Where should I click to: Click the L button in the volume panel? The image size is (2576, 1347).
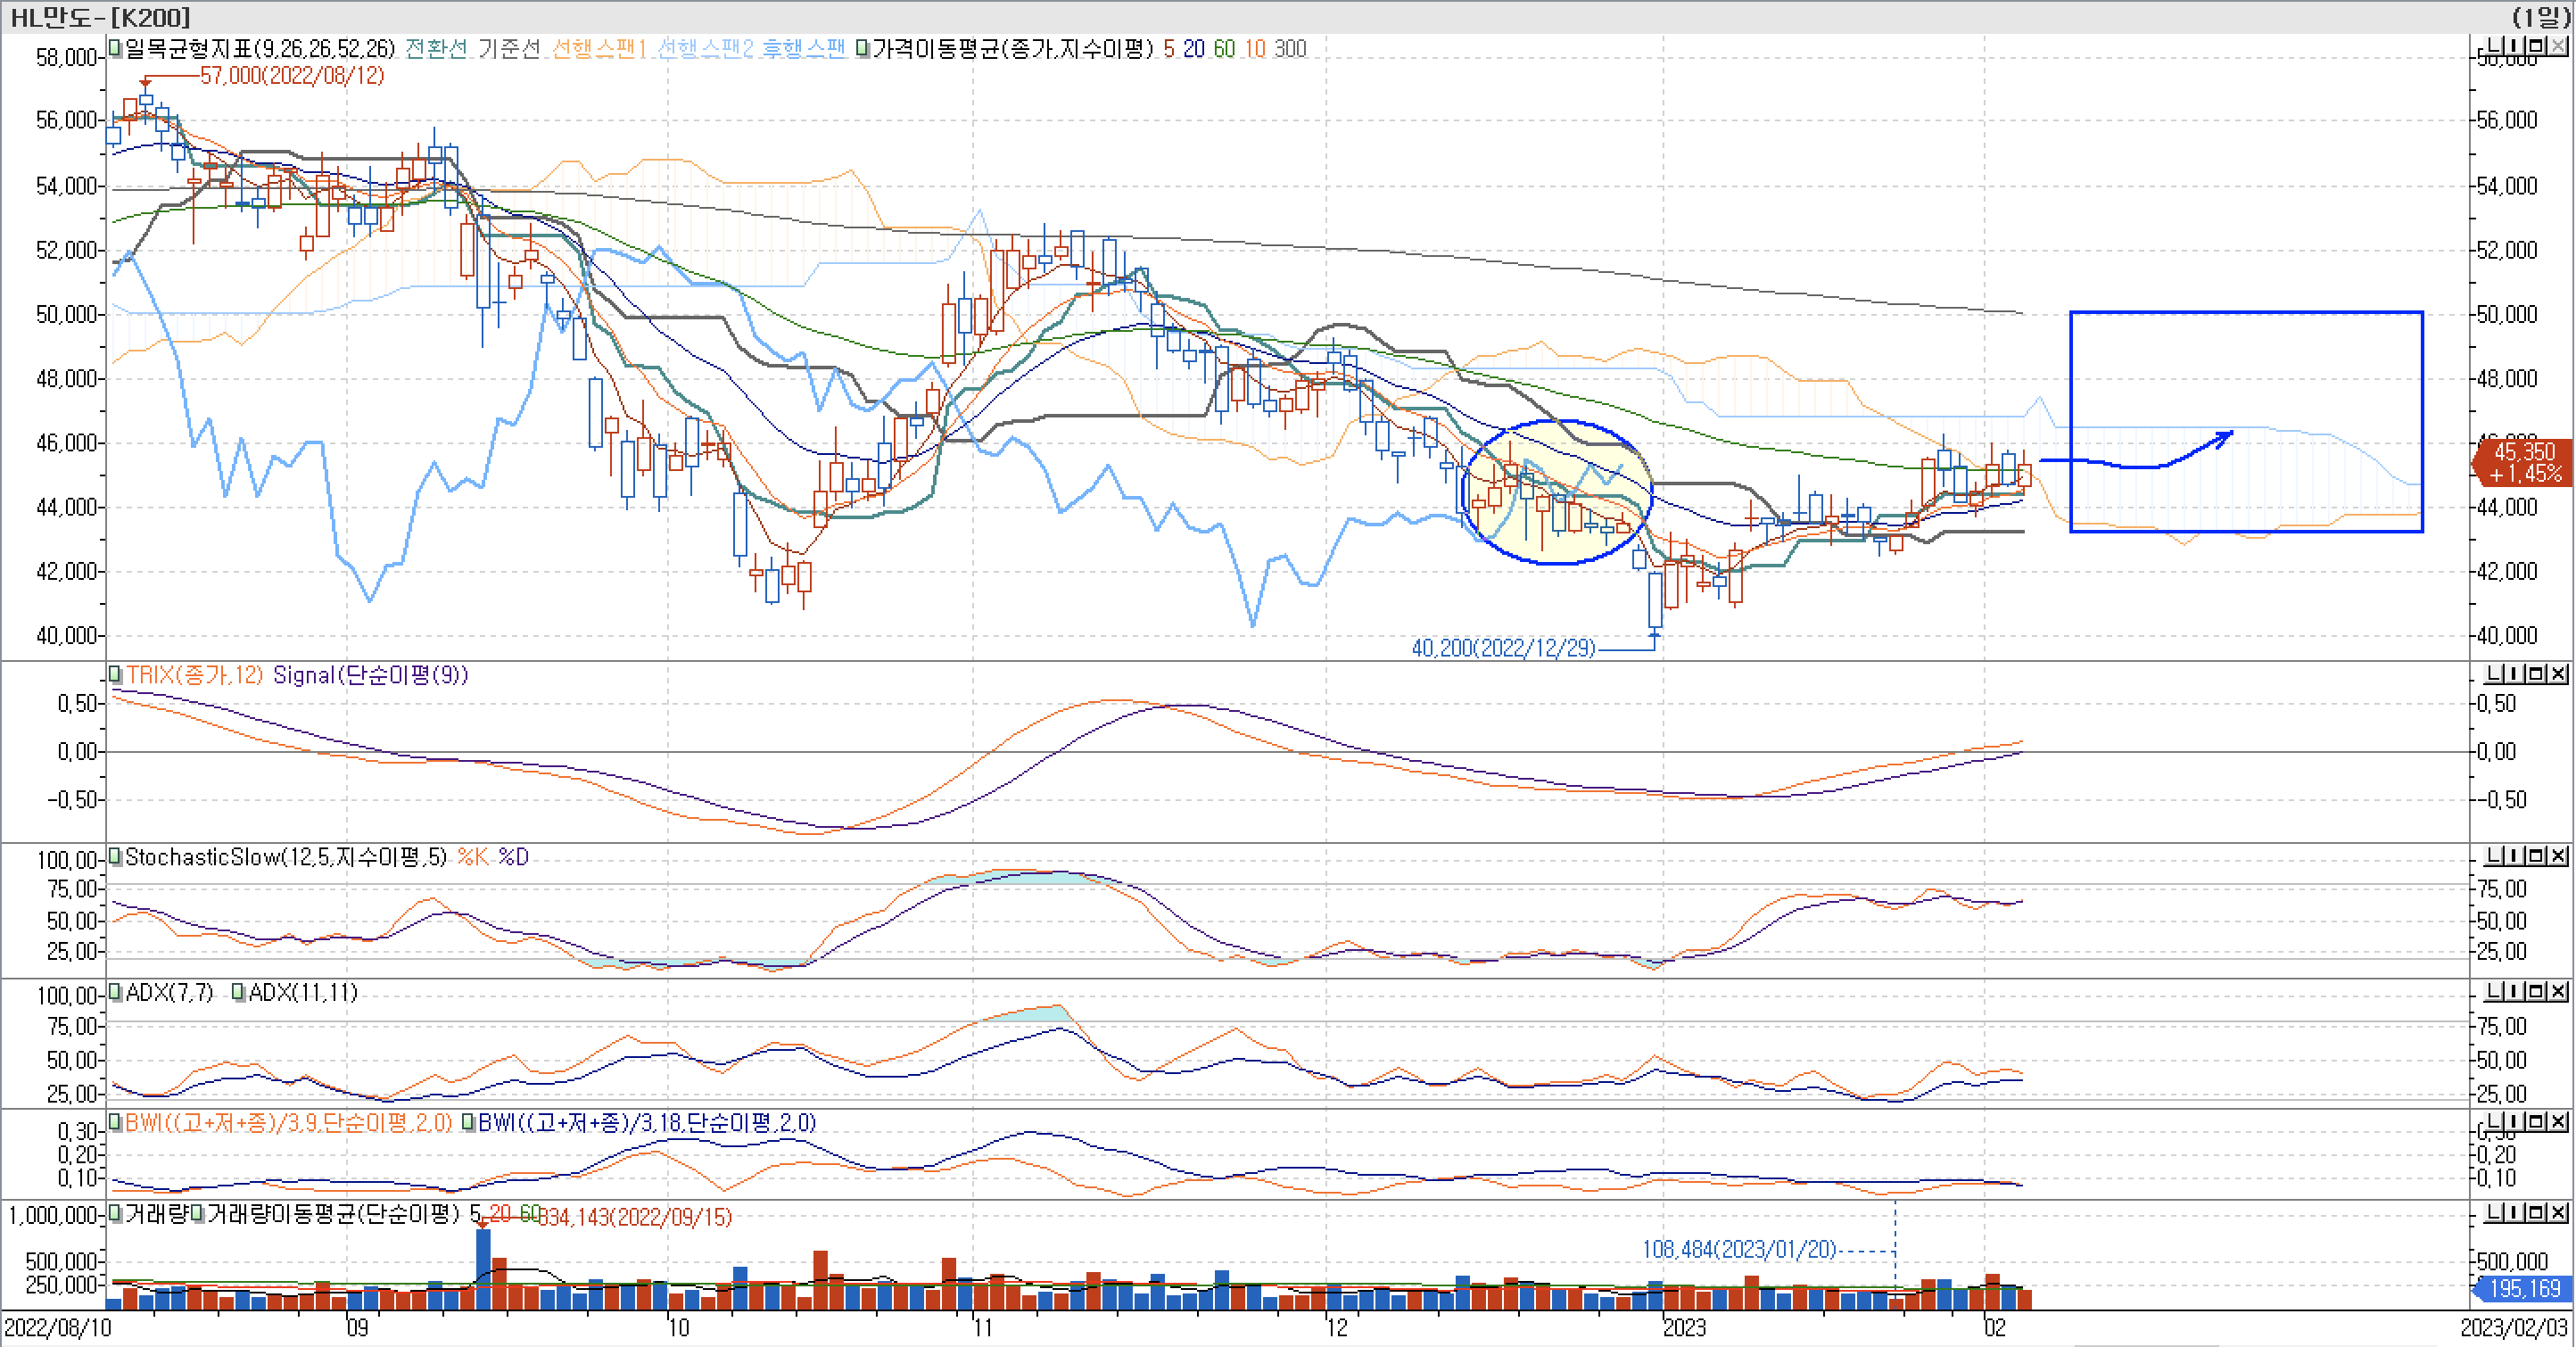coord(2495,1213)
